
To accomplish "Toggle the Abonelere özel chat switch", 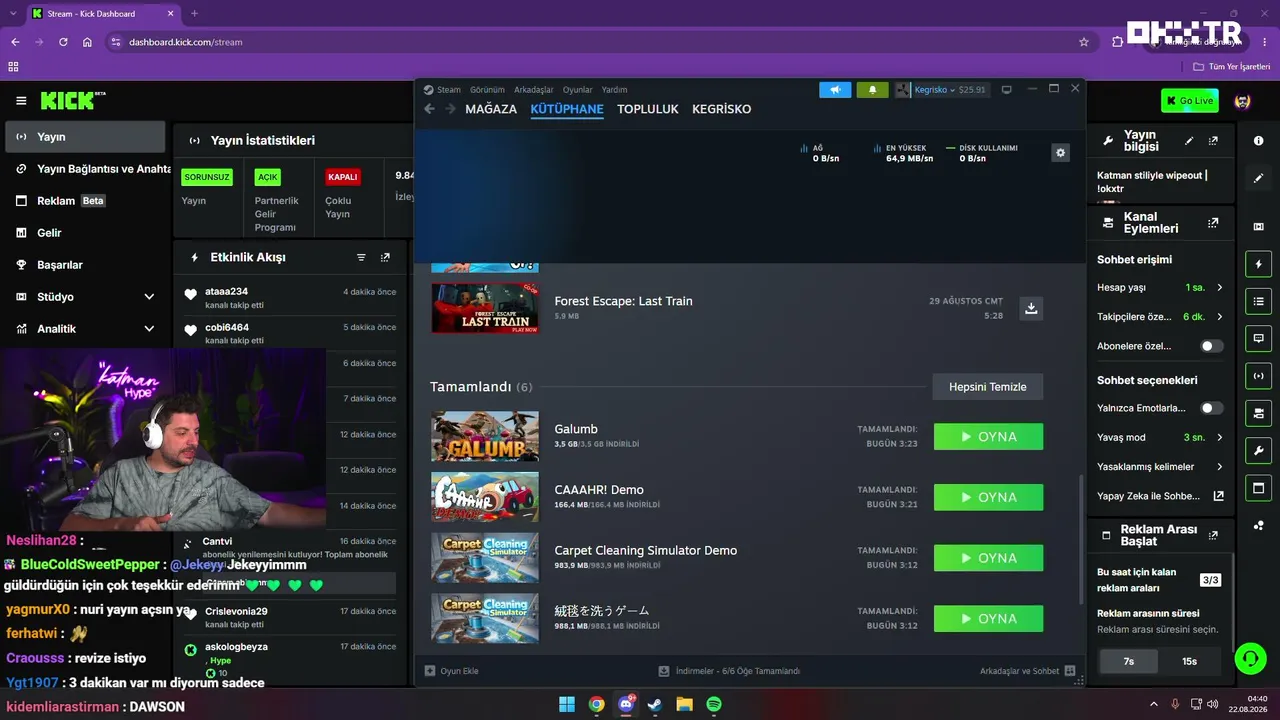I will [x=1212, y=346].
